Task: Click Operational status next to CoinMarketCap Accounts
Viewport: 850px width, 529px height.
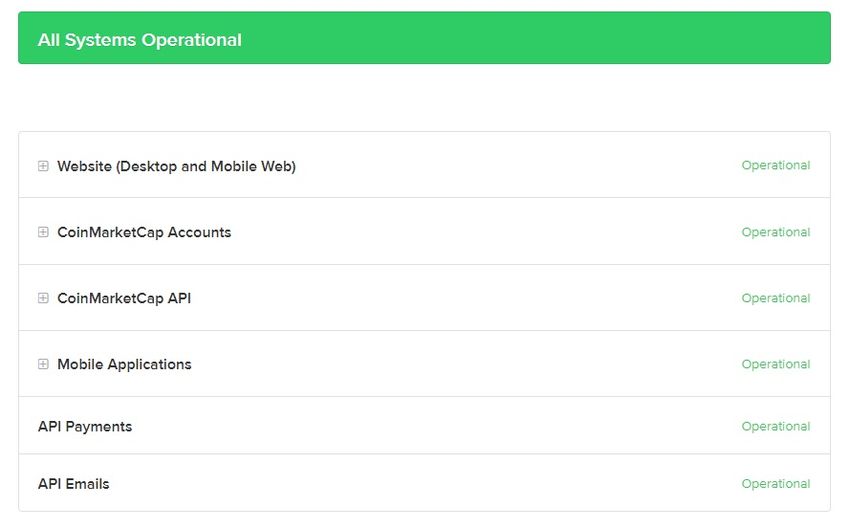Action: [x=775, y=232]
